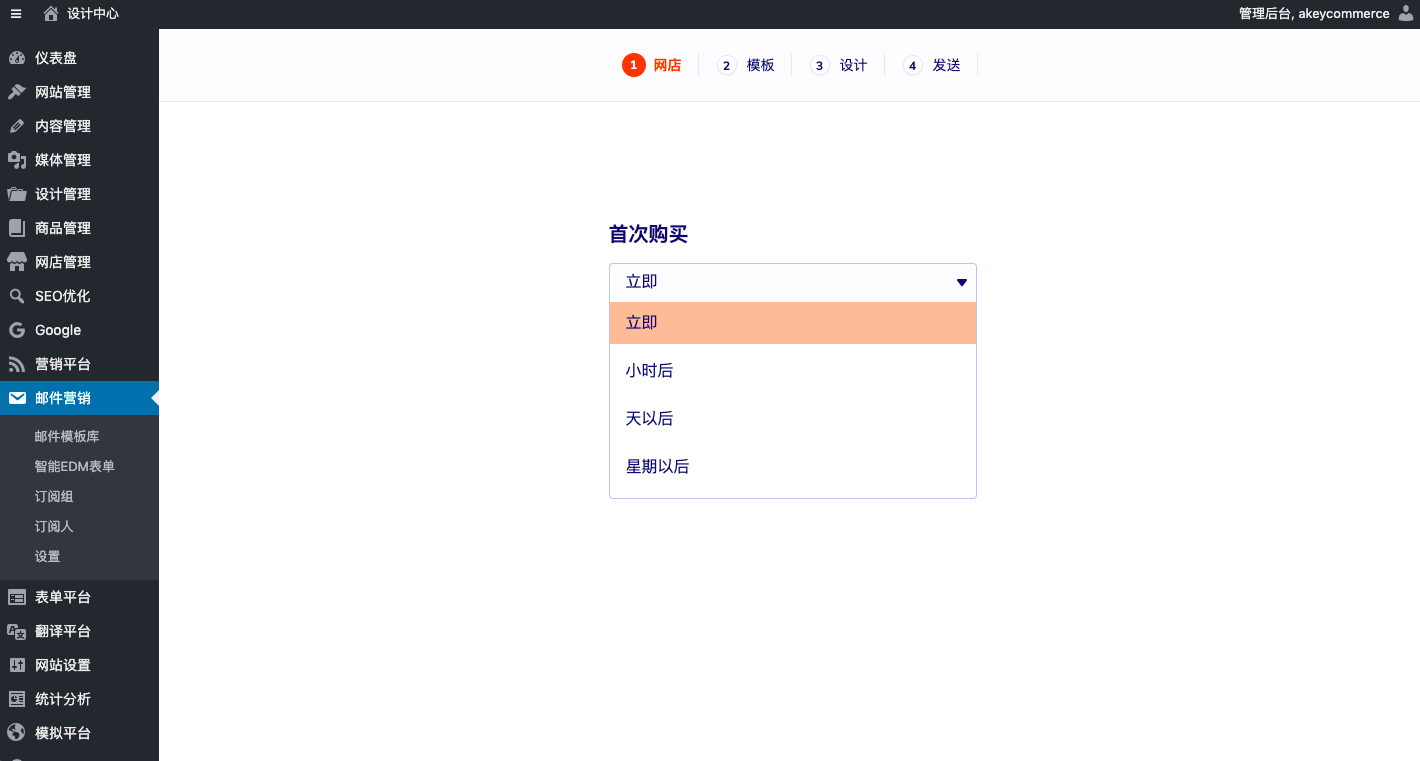Click the 设计管理 folder icon
Screen dimensions: 1420x761
point(17,194)
